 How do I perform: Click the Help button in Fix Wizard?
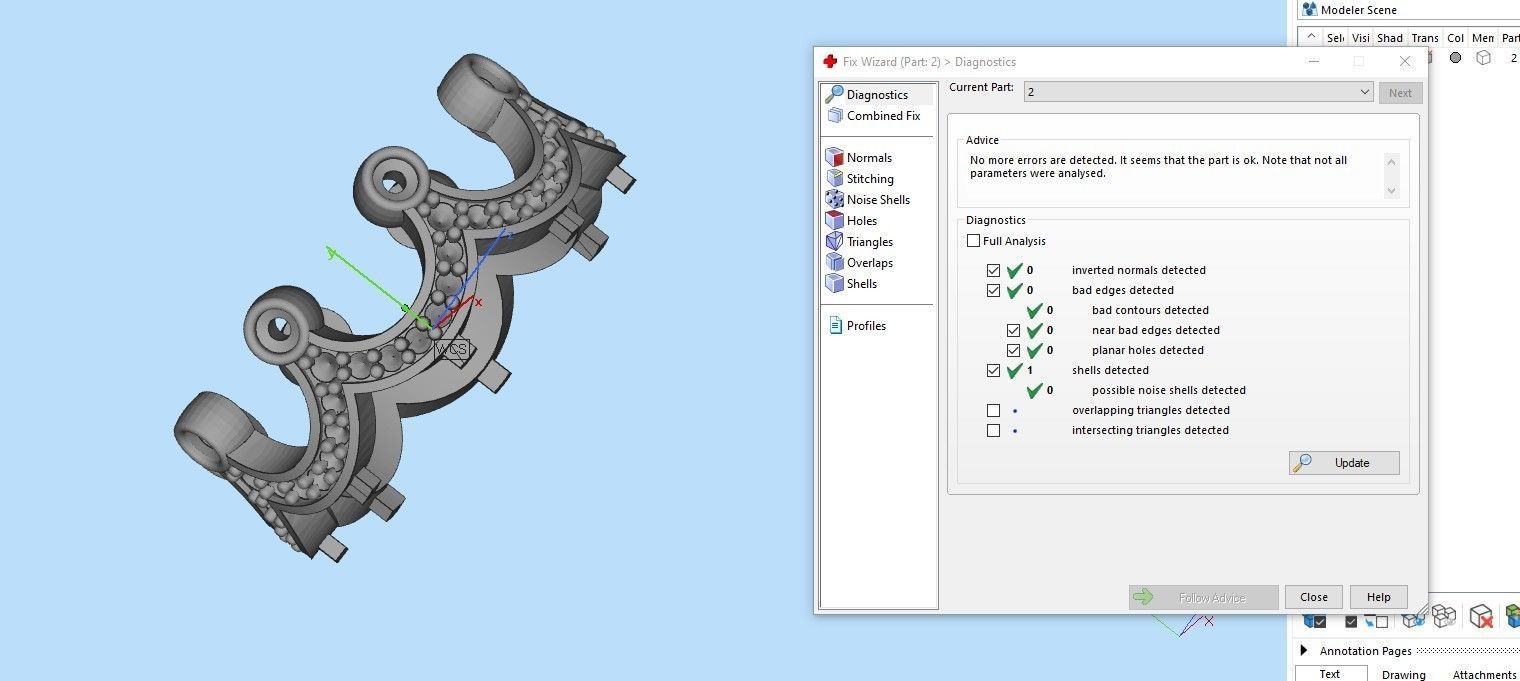(x=1378, y=597)
